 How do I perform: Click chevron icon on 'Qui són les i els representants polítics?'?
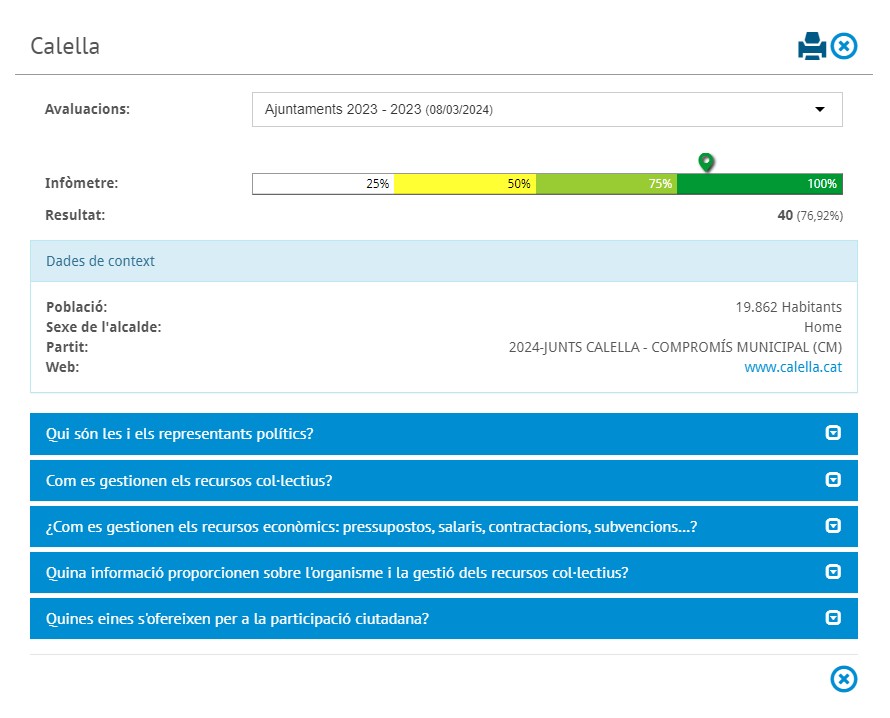[833, 433]
